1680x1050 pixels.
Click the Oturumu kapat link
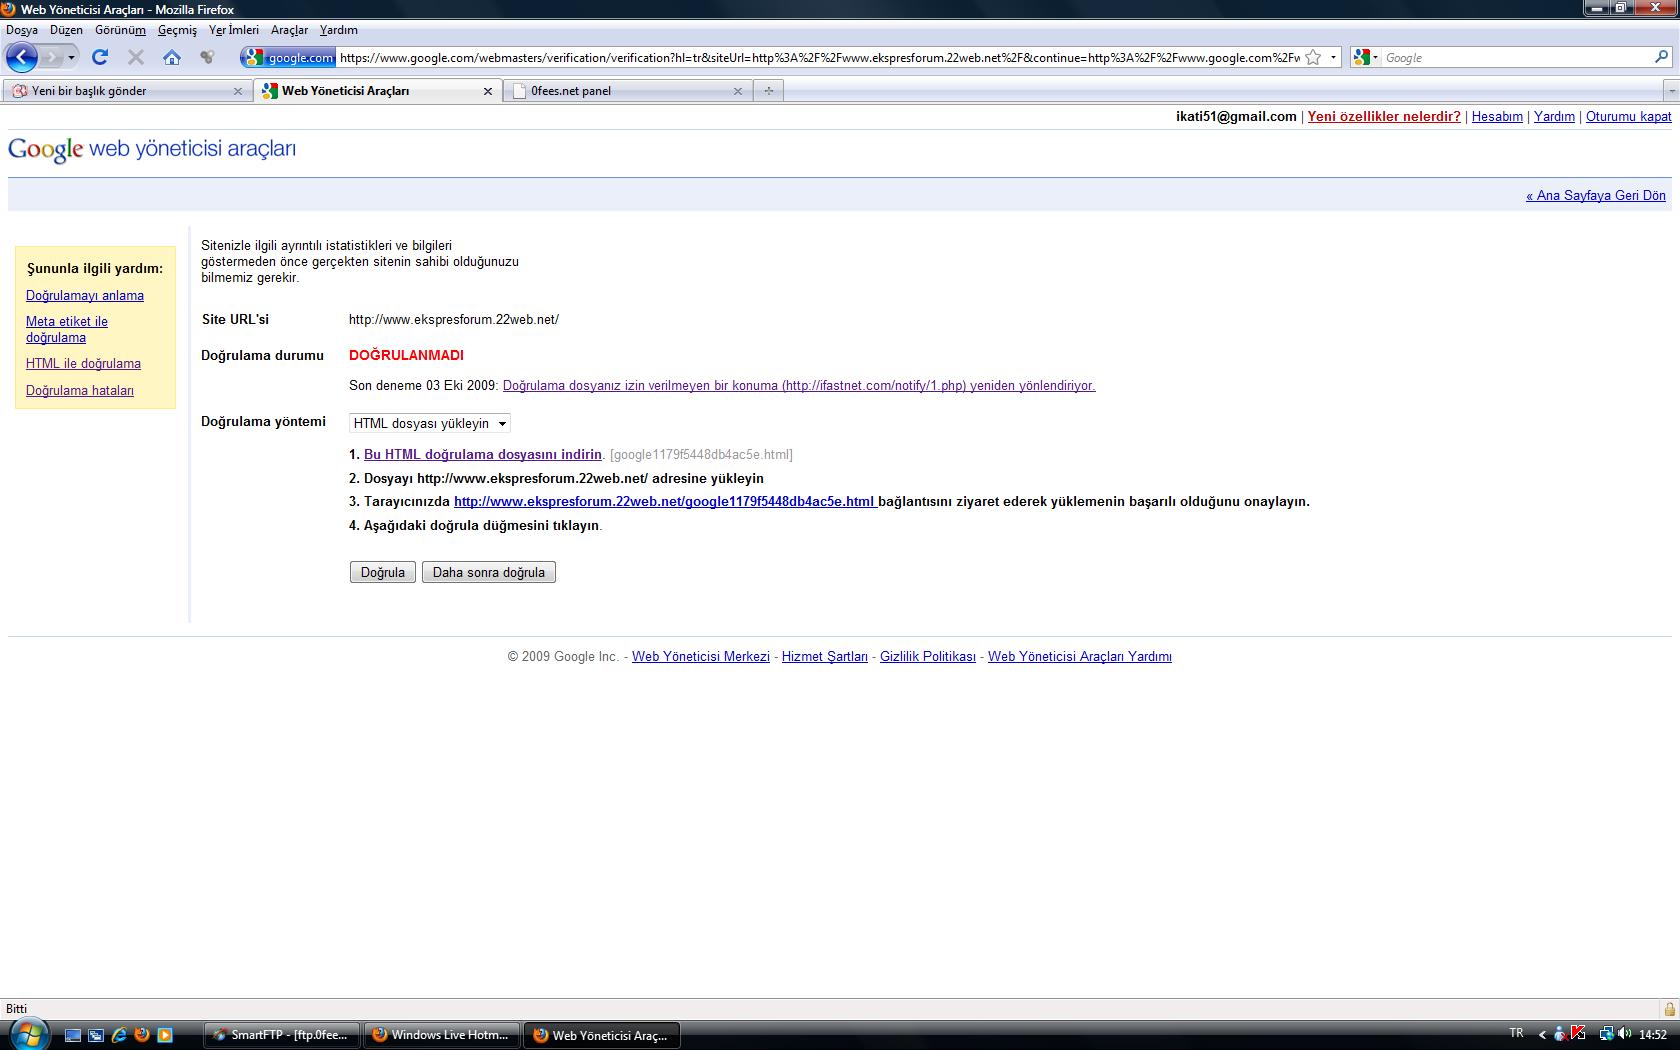click(x=1628, y=116)
